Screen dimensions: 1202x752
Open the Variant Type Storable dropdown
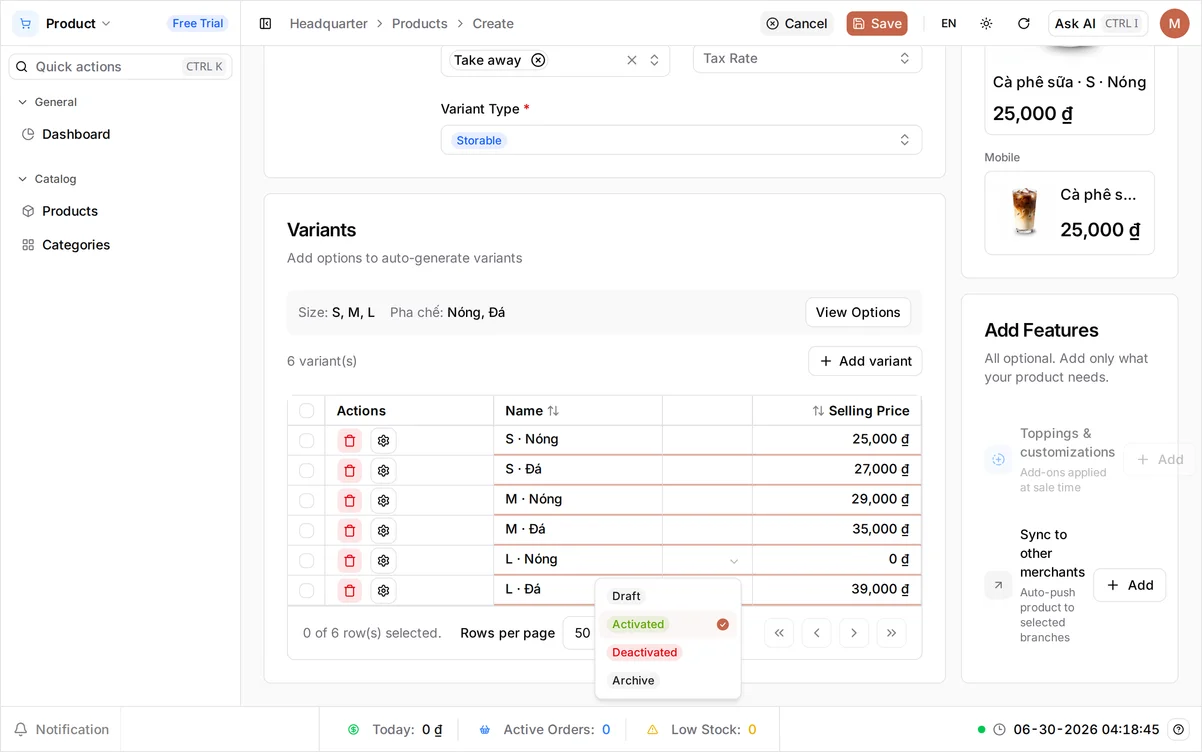click(x=681, y=140)
